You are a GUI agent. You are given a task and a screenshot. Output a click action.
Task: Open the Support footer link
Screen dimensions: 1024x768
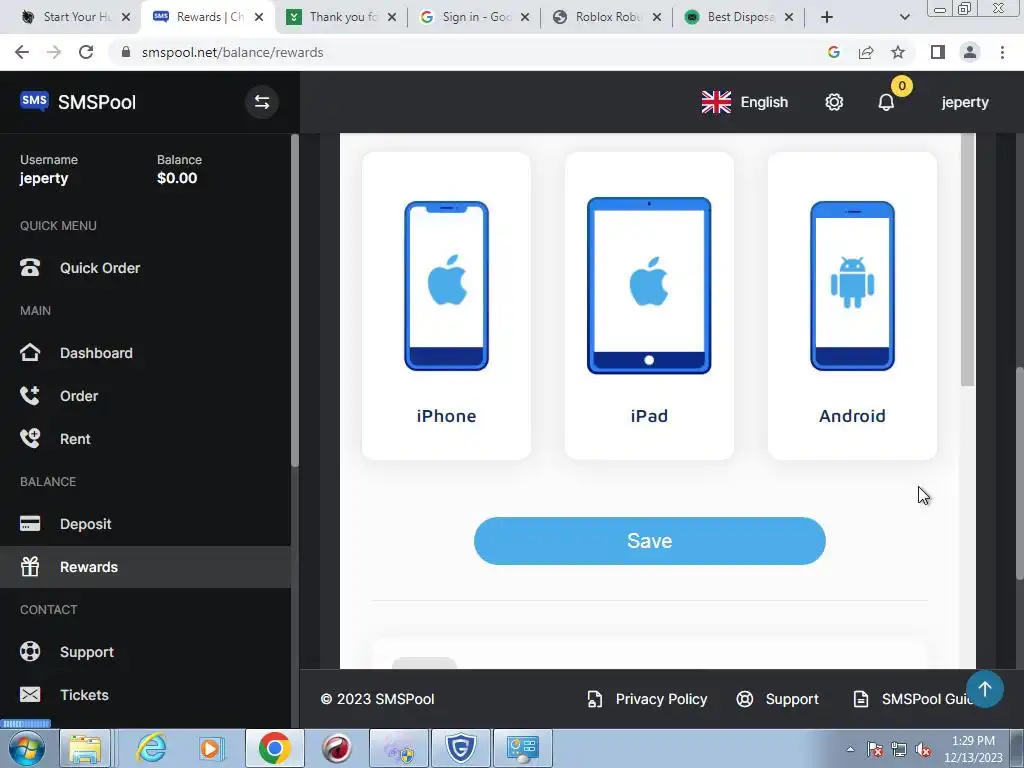[777, 699]
